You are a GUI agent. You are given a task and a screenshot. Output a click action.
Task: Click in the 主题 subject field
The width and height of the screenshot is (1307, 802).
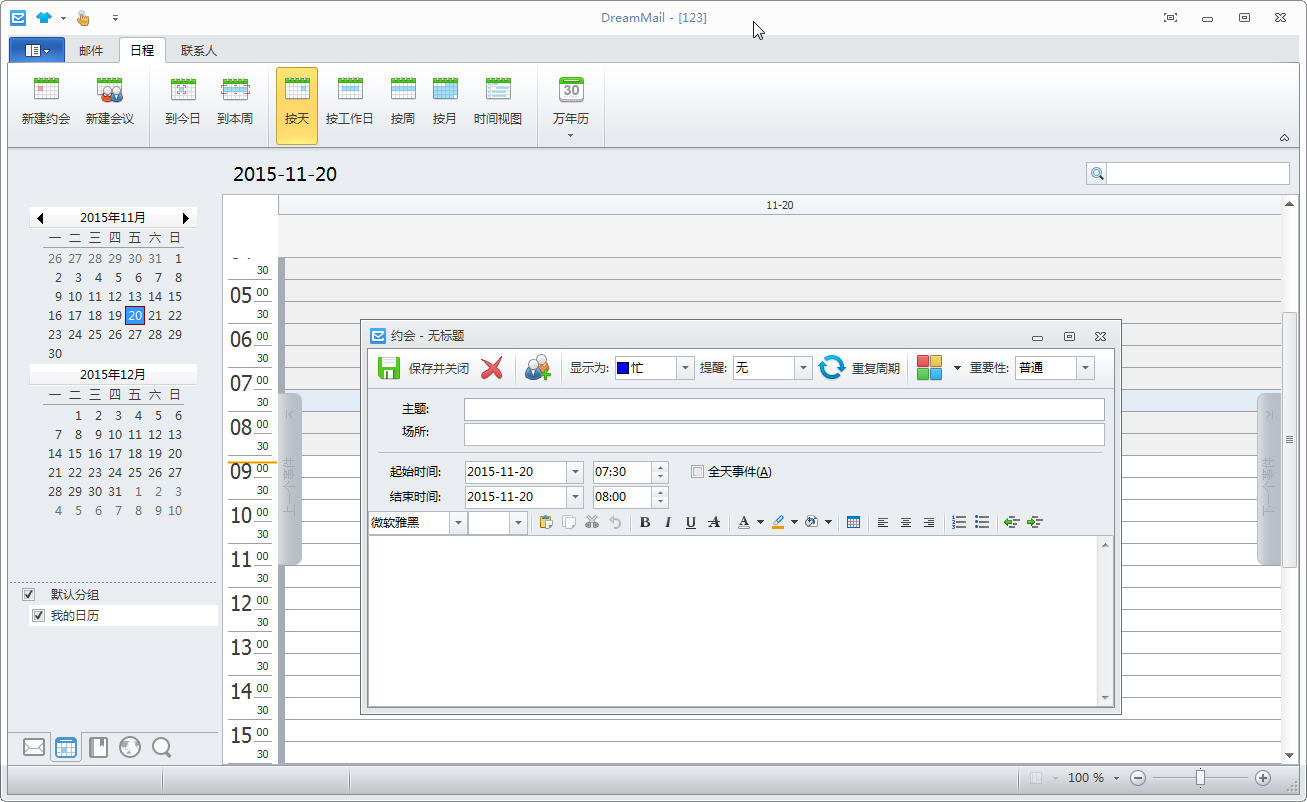[784, 409]
